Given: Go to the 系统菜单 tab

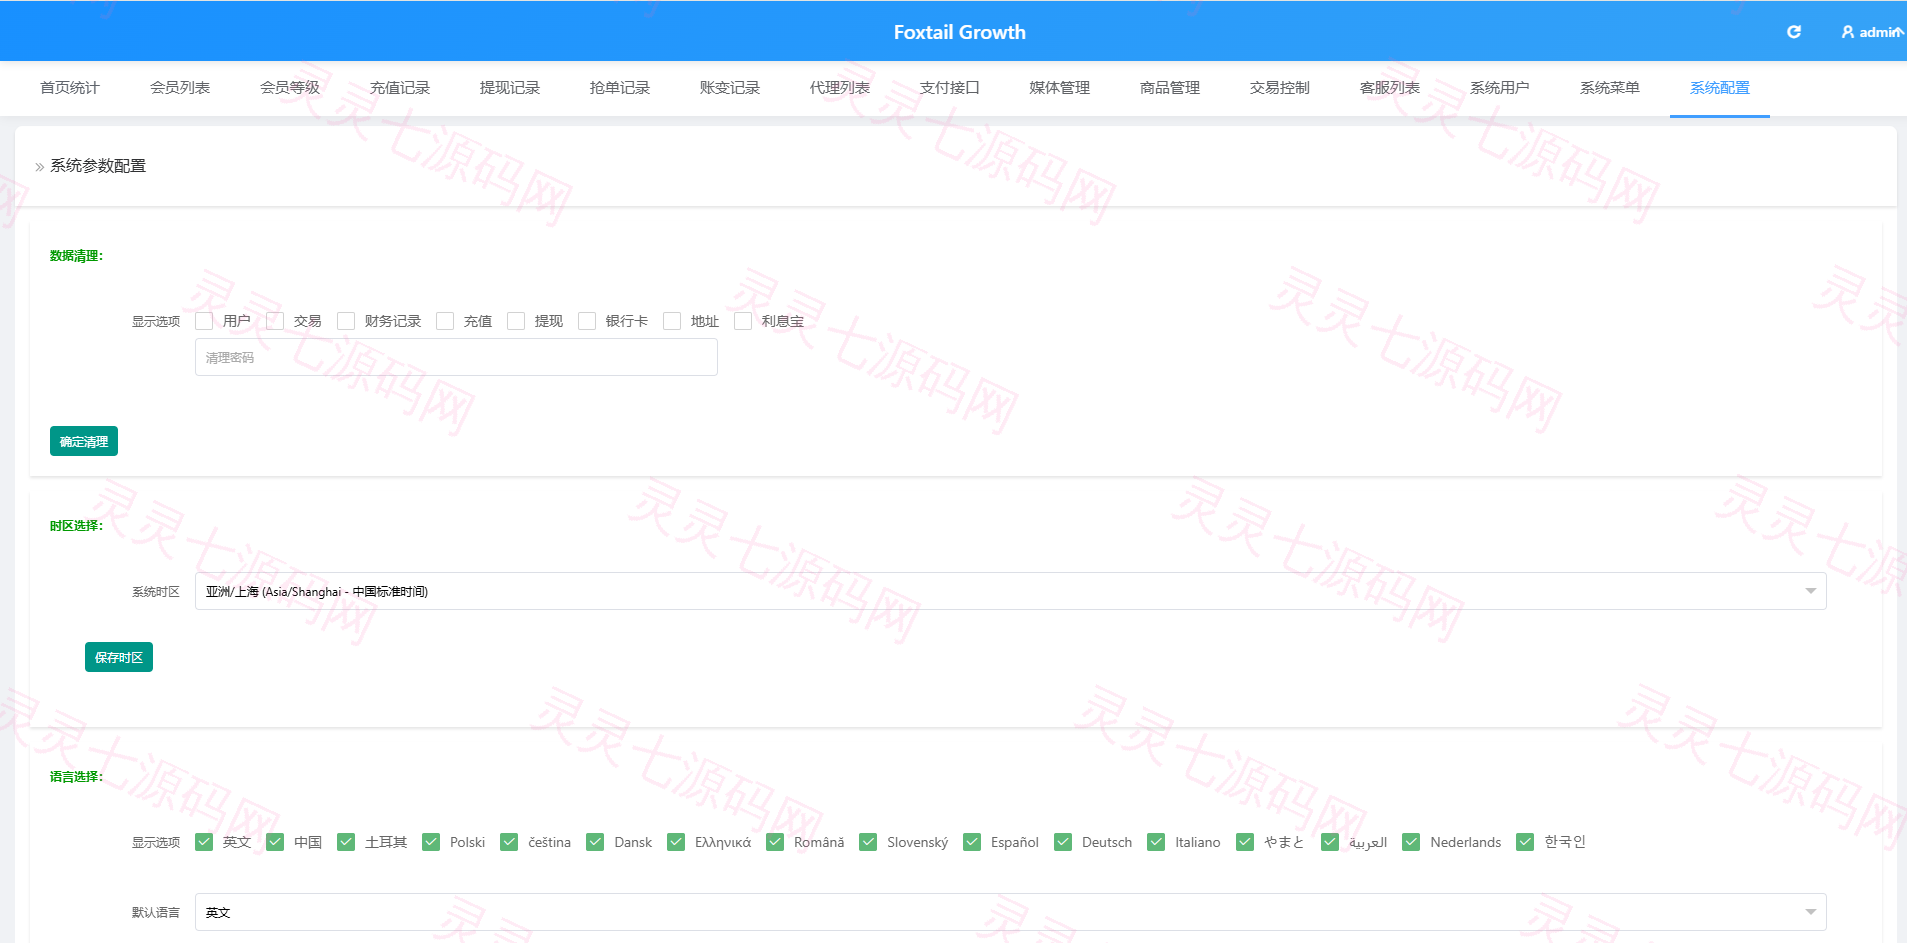Looking at the screenshot, I should click(1610, 88).
